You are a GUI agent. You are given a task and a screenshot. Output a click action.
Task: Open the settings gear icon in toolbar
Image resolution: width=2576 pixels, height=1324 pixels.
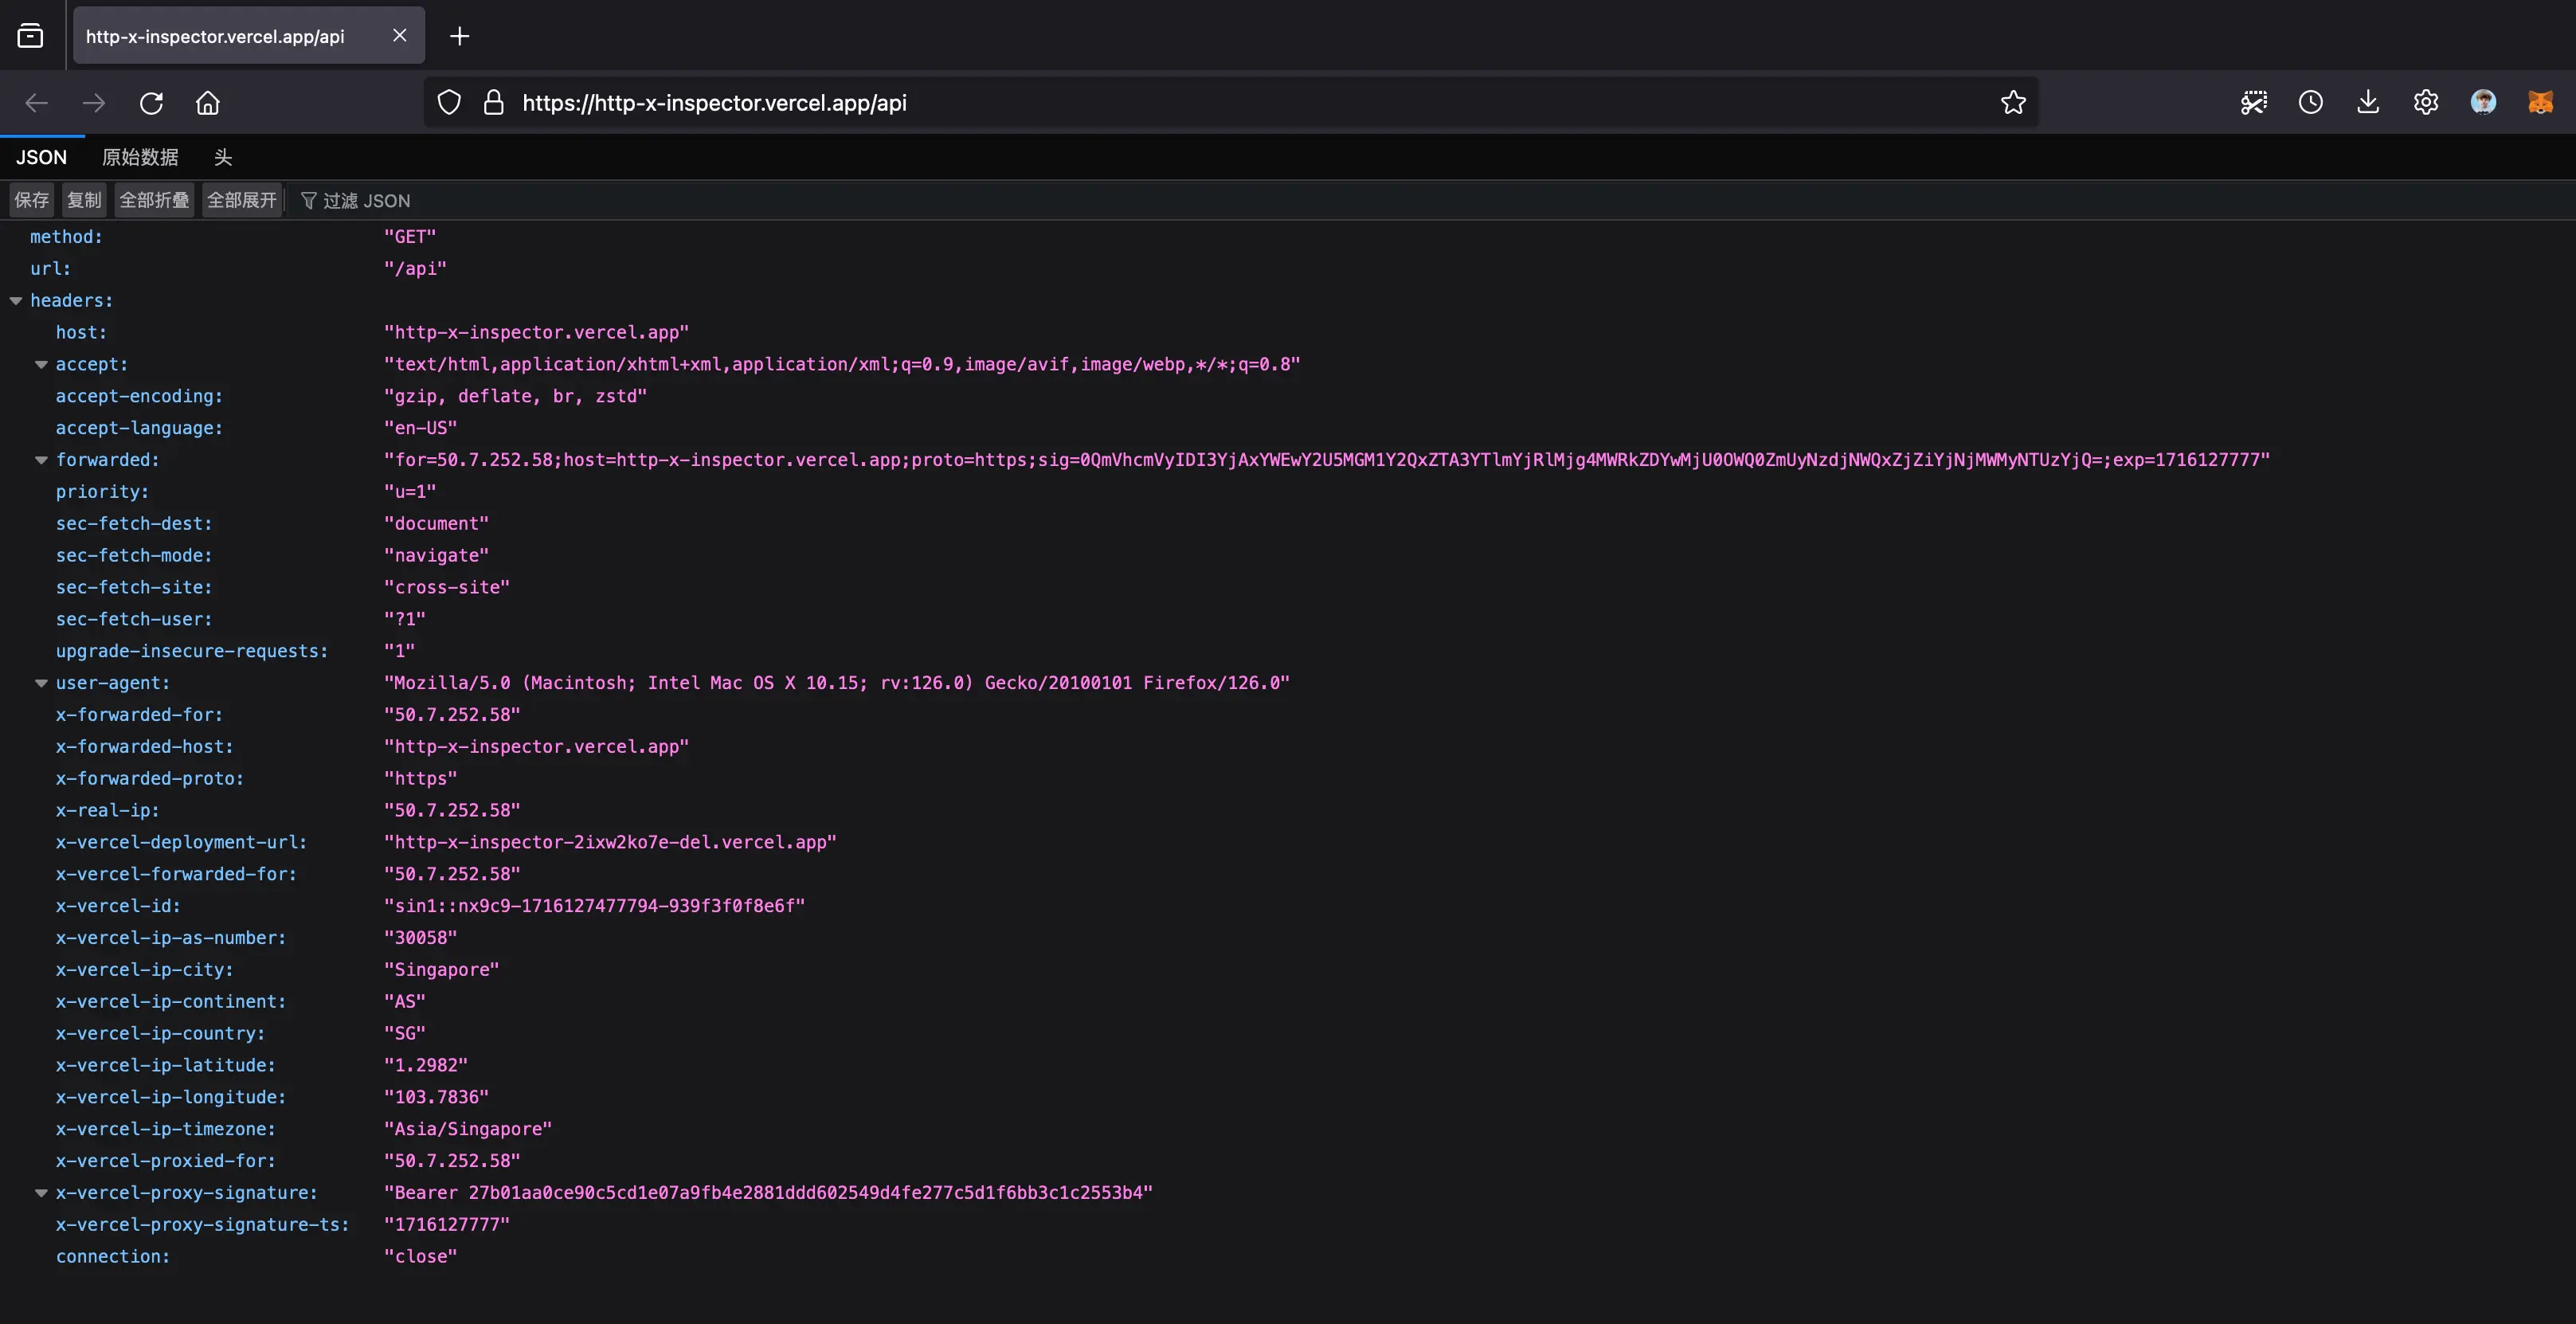pyautogui.click(x=2426, y=103)
